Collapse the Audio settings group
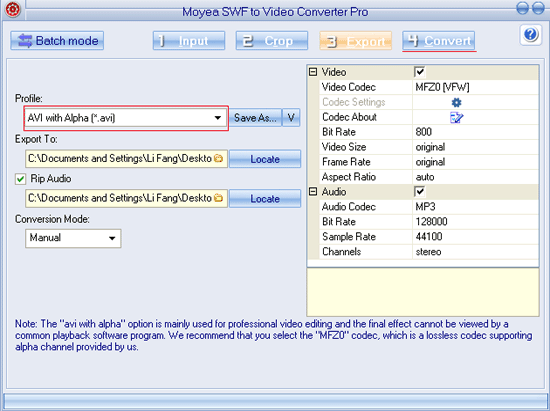 (x=313, y=192)
